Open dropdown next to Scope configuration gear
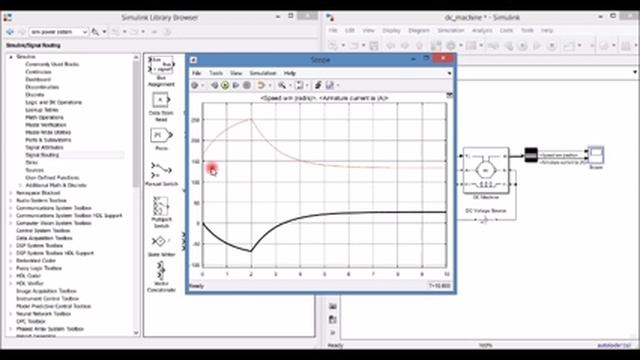640x360 pixels. [x=202, y=86]
